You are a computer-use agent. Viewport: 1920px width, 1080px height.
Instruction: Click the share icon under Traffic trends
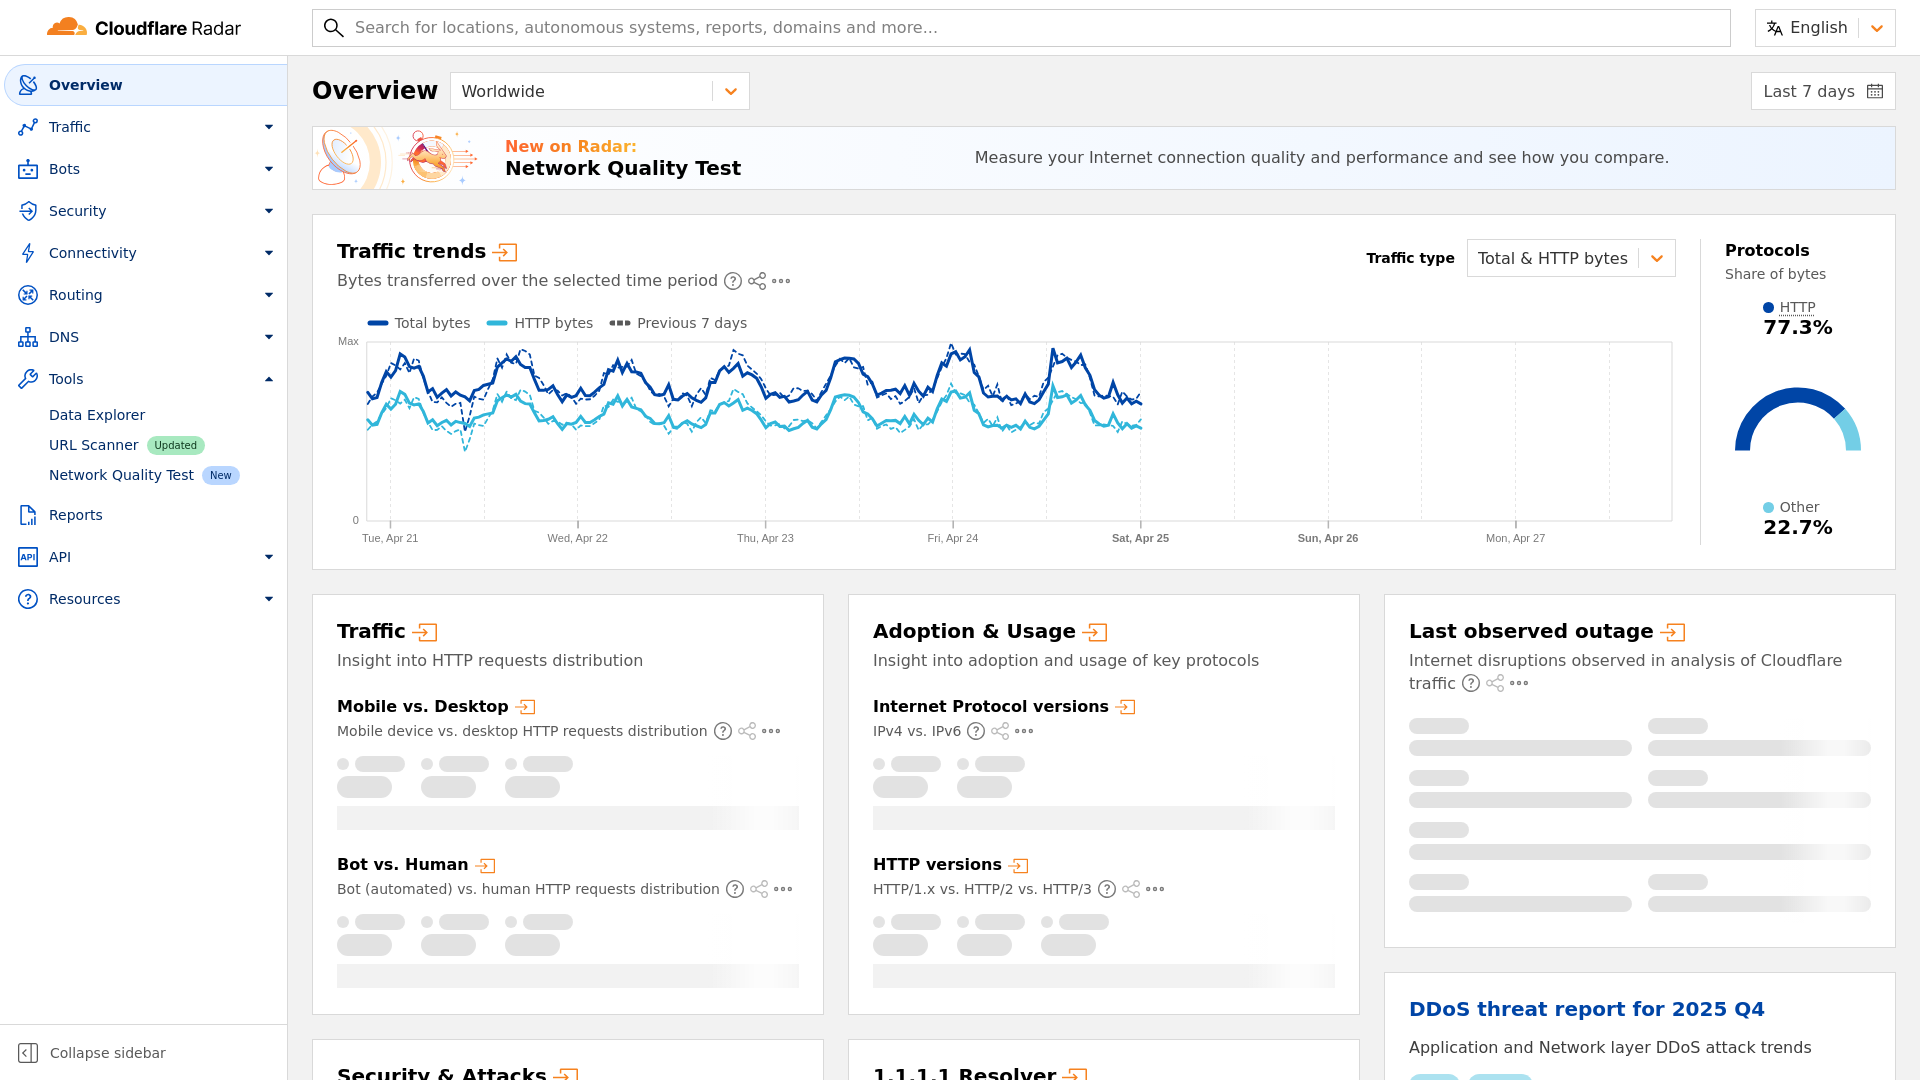(757, 282)
